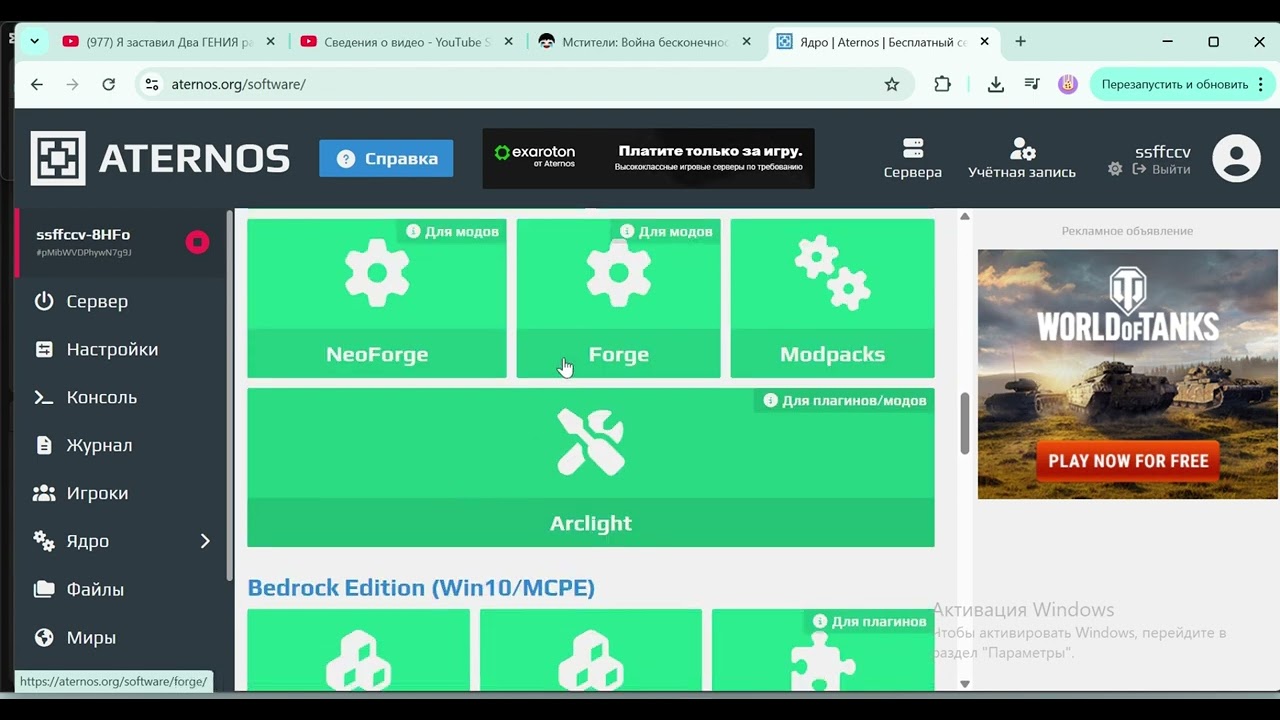Choose the Modpacks software card

click(832, 298)
